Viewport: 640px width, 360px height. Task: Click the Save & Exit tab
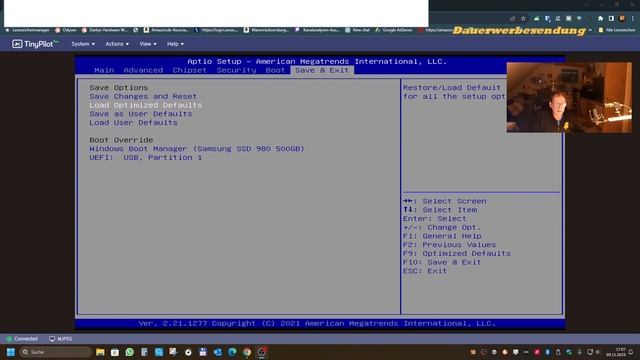click(322, 70)
